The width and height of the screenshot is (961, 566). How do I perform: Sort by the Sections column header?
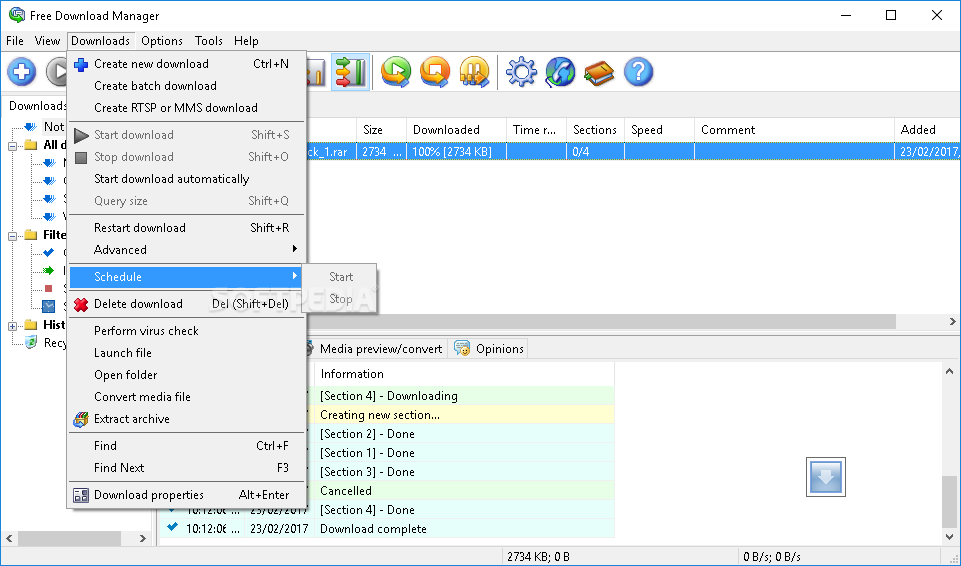coord(595,130)
